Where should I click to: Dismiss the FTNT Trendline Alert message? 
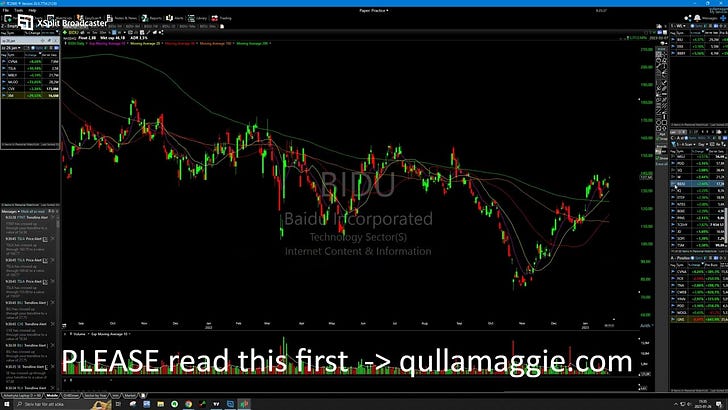tap(52, 217)
